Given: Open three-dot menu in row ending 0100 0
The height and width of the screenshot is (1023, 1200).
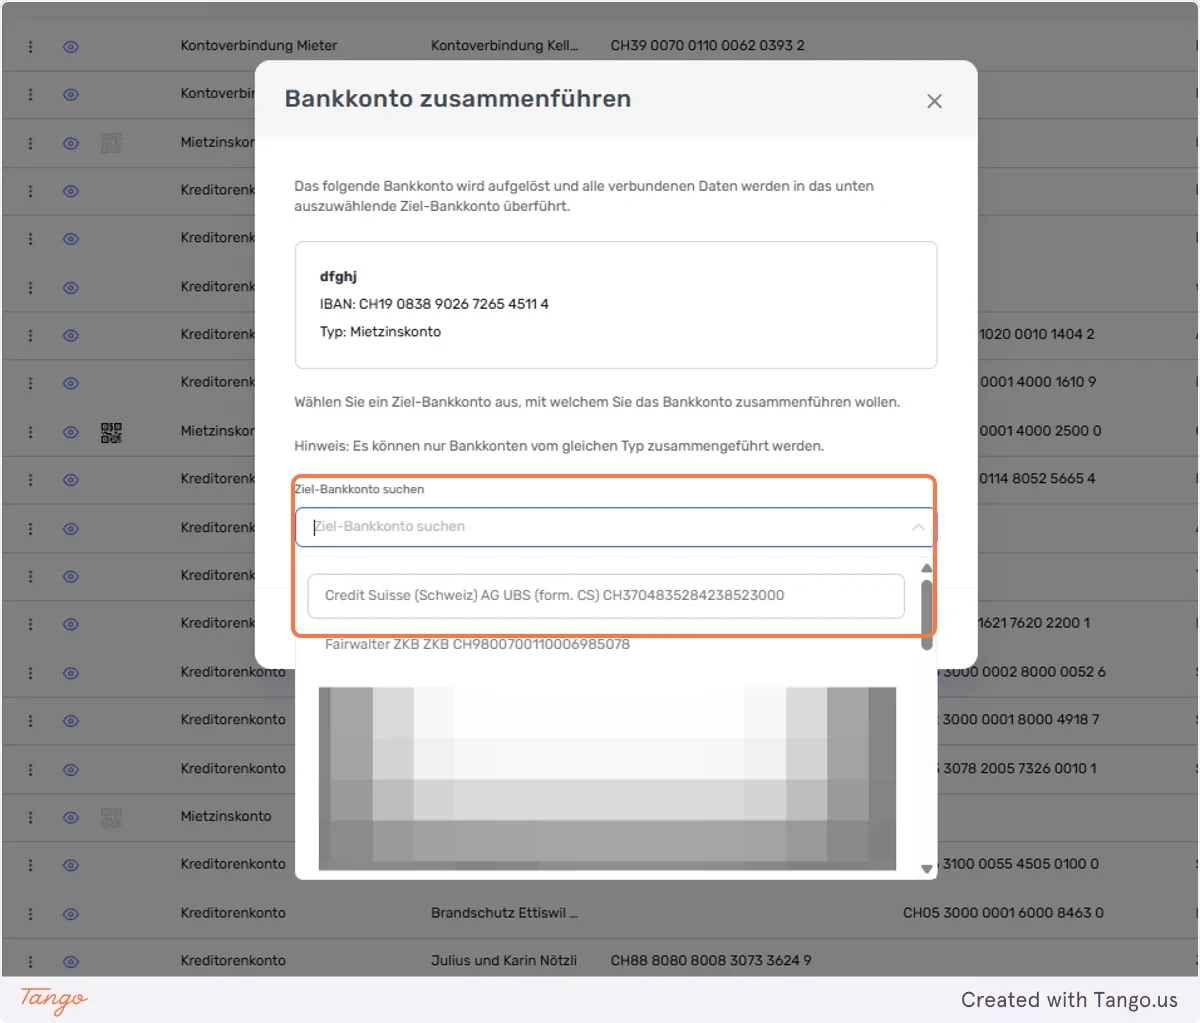Looking at the screenshot, I should [30, 865].
